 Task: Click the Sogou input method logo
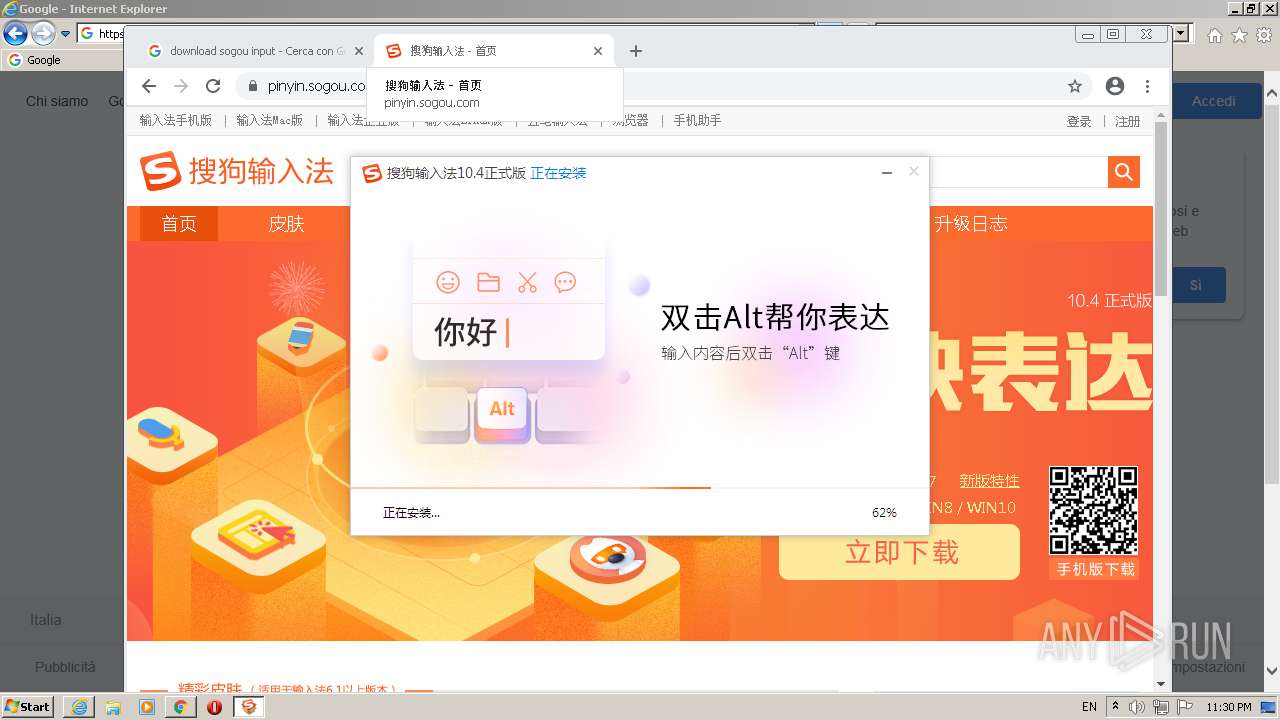tap(237, 171)
